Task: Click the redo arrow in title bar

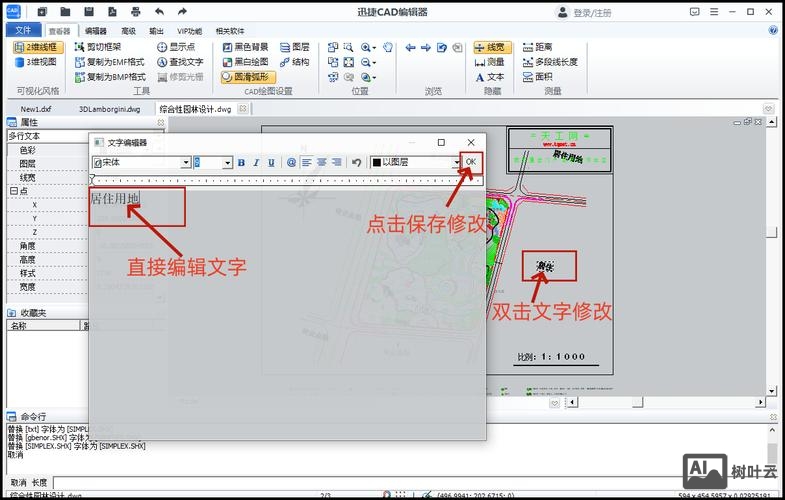Action: pyautogui.click(x=182, y=12)
